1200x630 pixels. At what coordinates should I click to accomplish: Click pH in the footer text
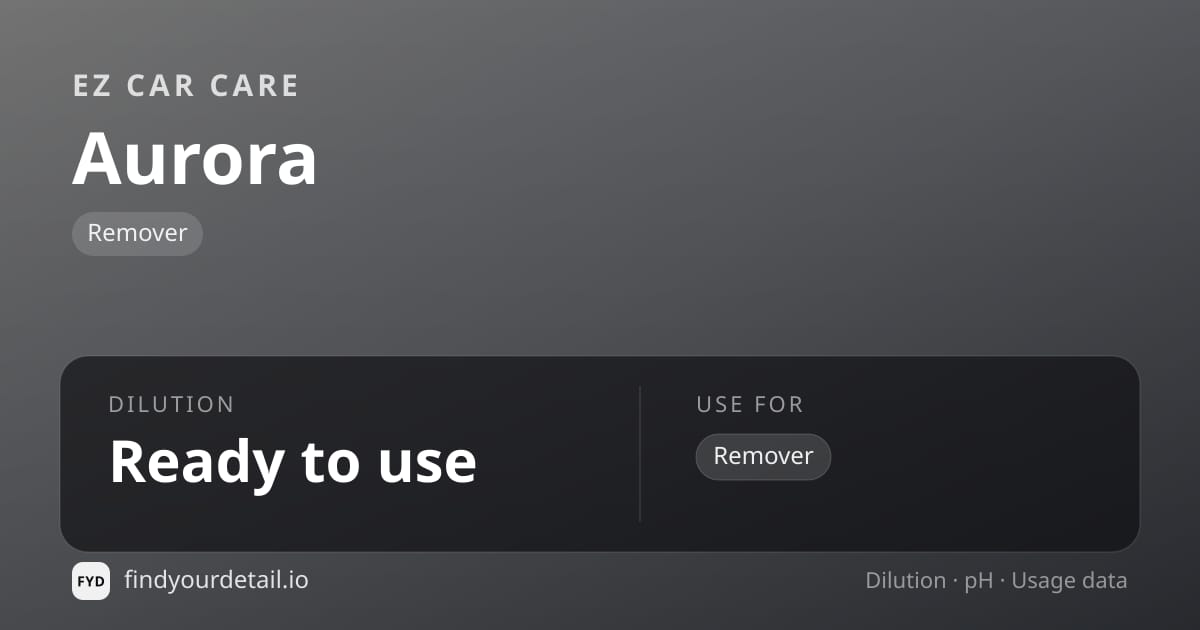click(x=978, y=581)
